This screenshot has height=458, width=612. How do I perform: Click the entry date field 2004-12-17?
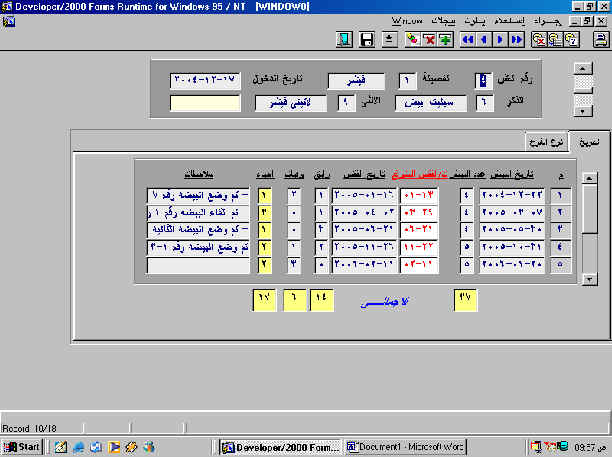205,80
